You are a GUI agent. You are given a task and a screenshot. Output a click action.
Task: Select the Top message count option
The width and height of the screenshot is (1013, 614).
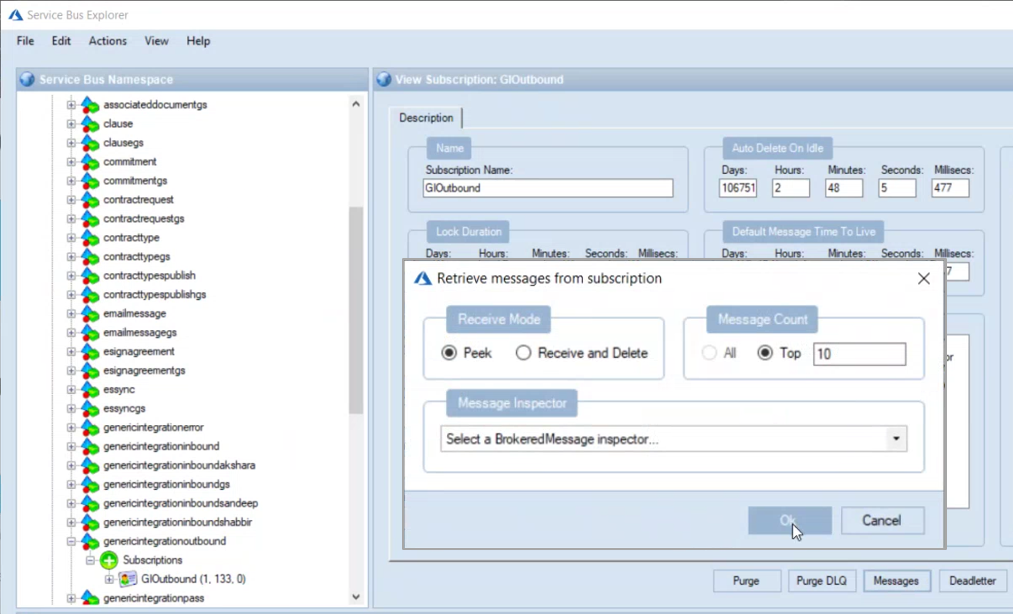pos(765,353)
